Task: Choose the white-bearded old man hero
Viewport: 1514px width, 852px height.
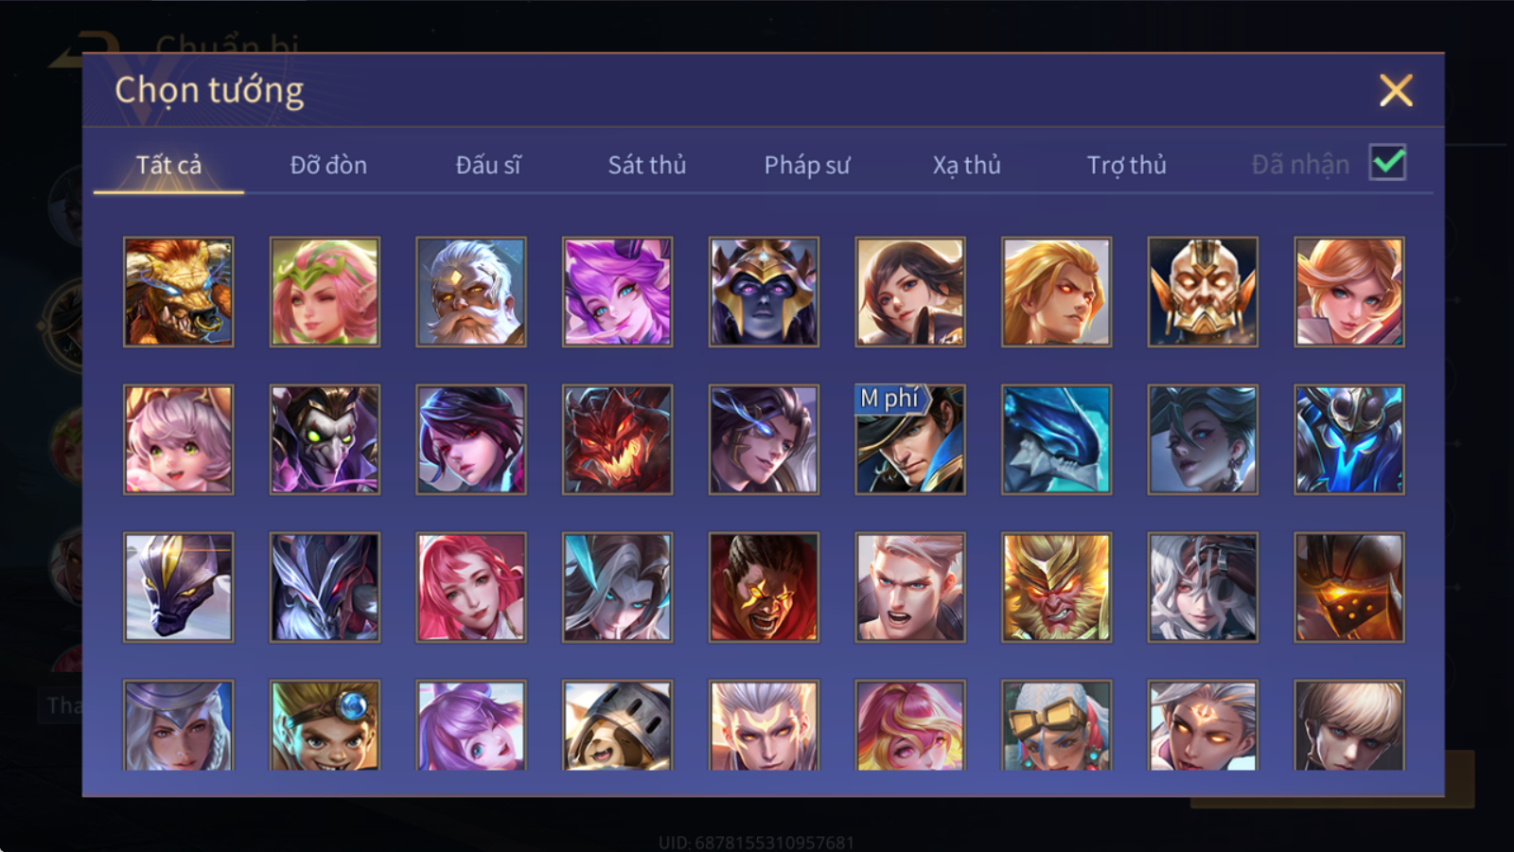Action: click(x=471, y=292)
